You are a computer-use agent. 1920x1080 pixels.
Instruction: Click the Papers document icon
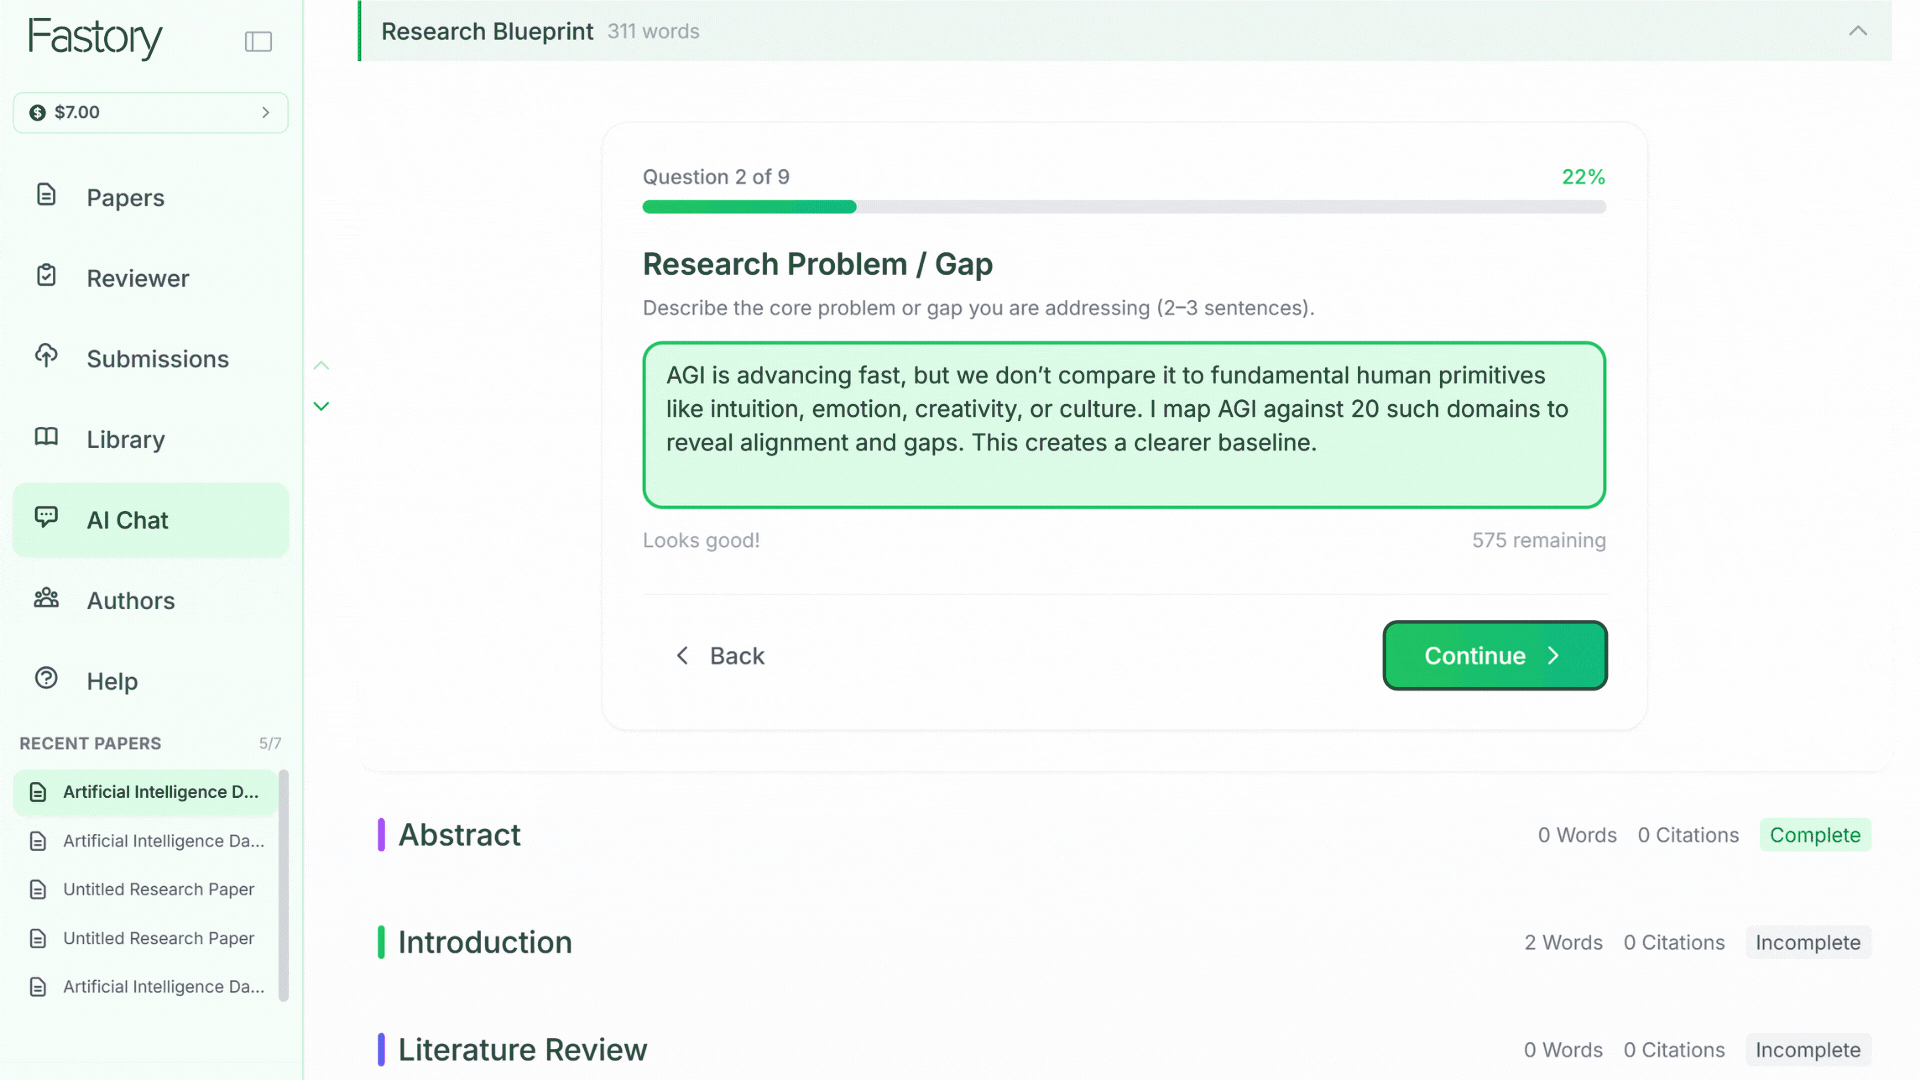46,195
